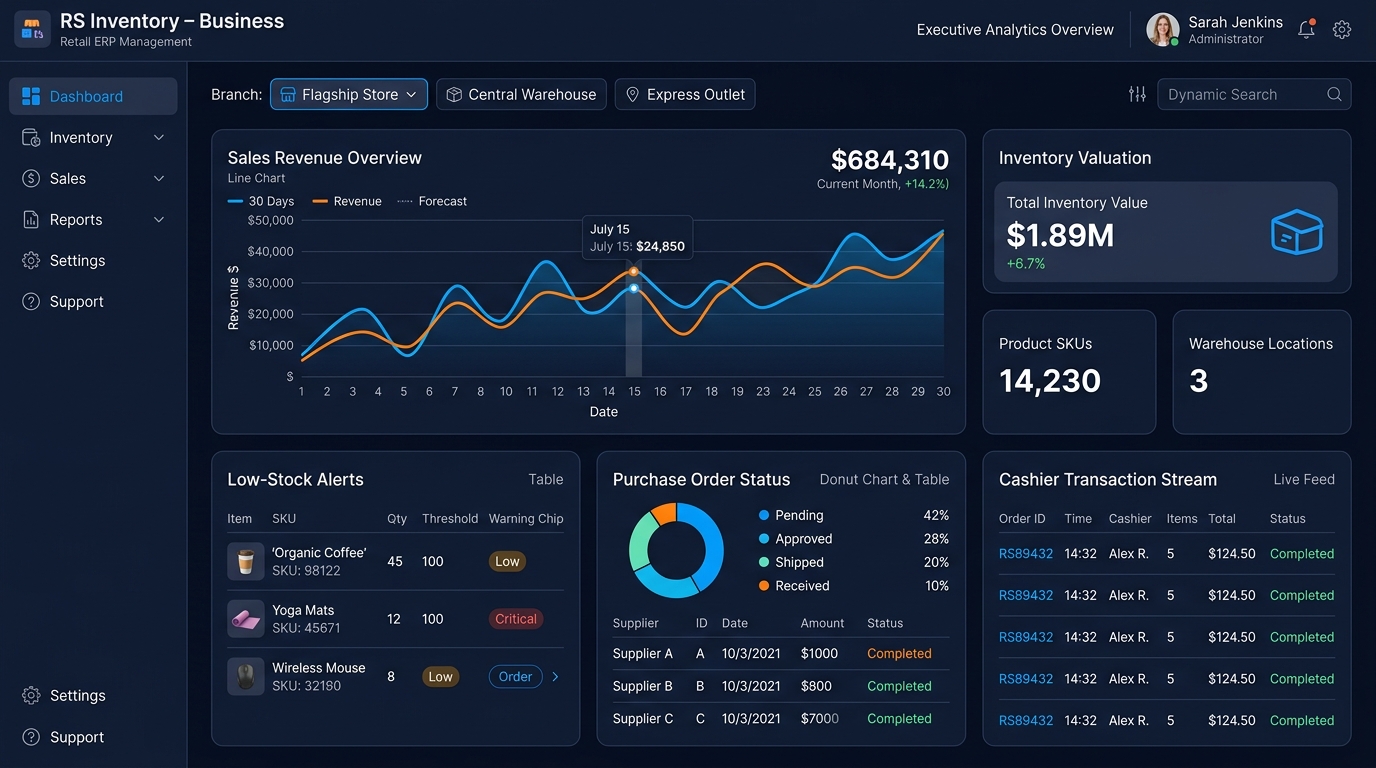
Task: Open the Flagship Store branch dropdown
Action: coord(349,94)
